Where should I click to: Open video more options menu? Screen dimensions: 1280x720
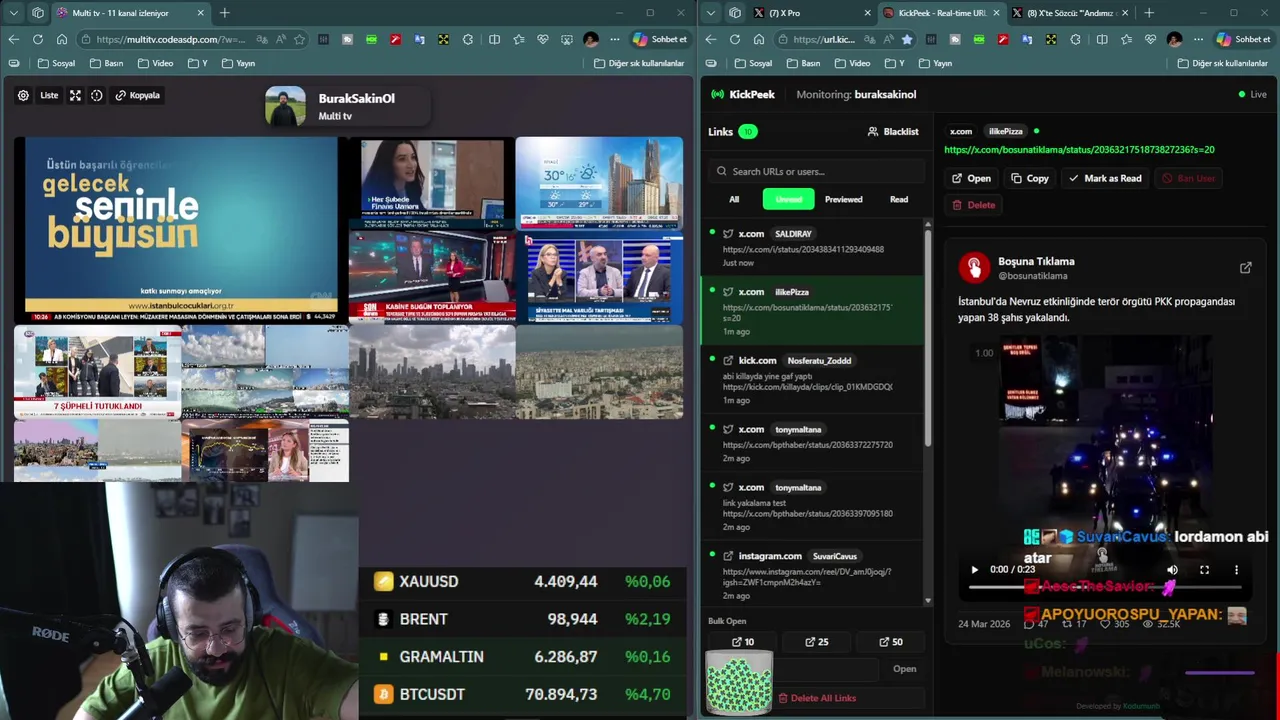[x=1236, y=569]
